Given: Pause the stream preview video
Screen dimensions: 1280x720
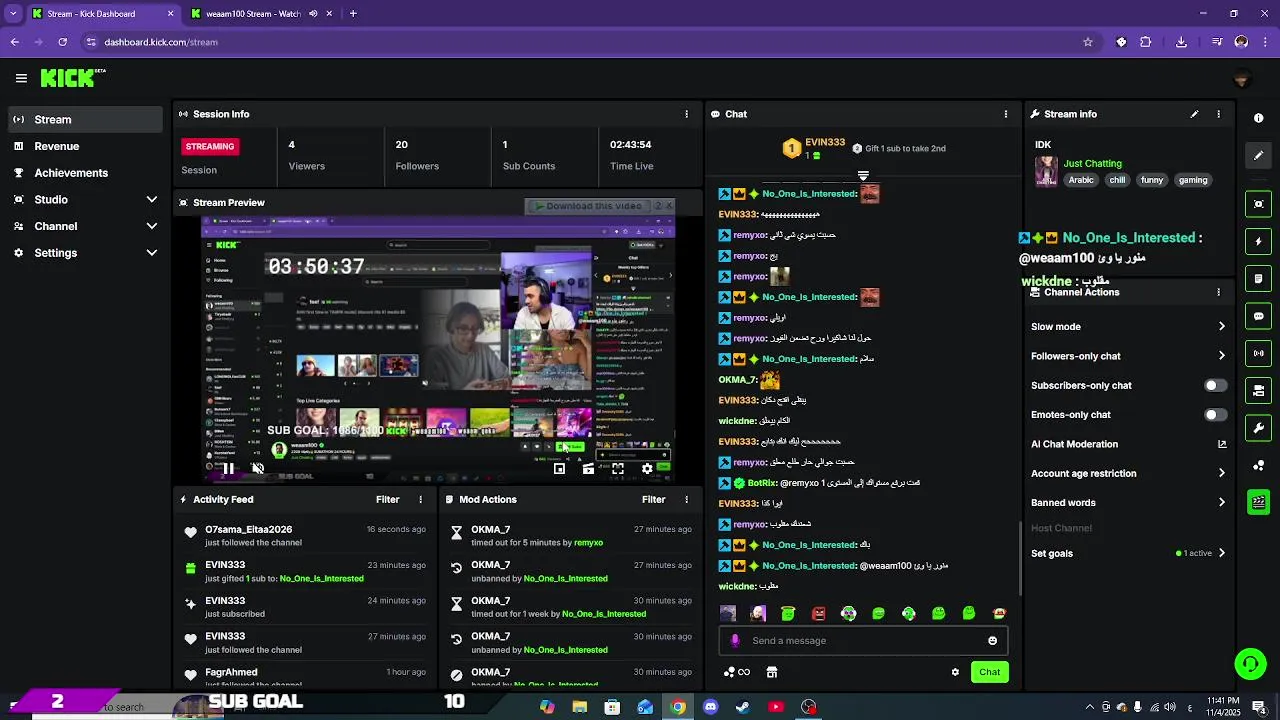Looking at the screenshot, I should (x=228, y=468).
